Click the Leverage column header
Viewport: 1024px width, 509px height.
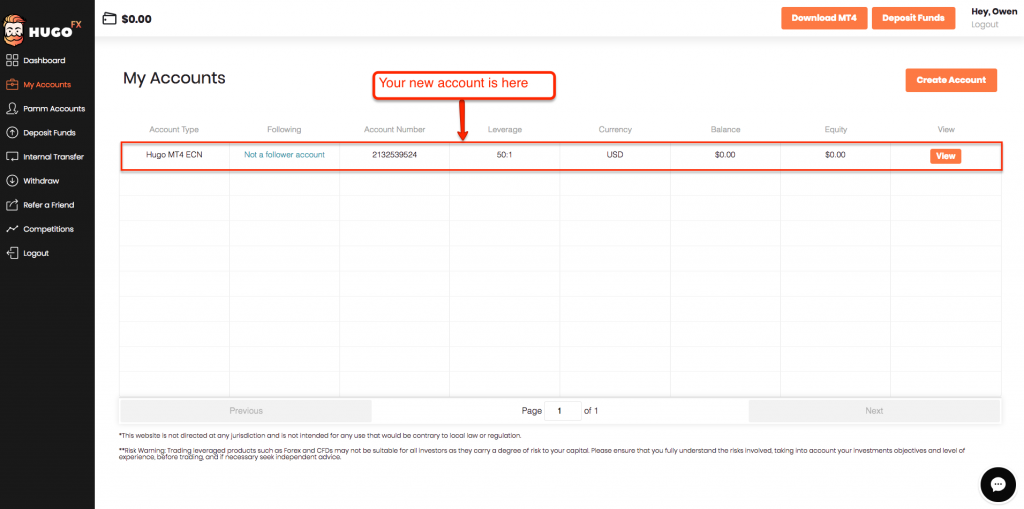point(505,129)
